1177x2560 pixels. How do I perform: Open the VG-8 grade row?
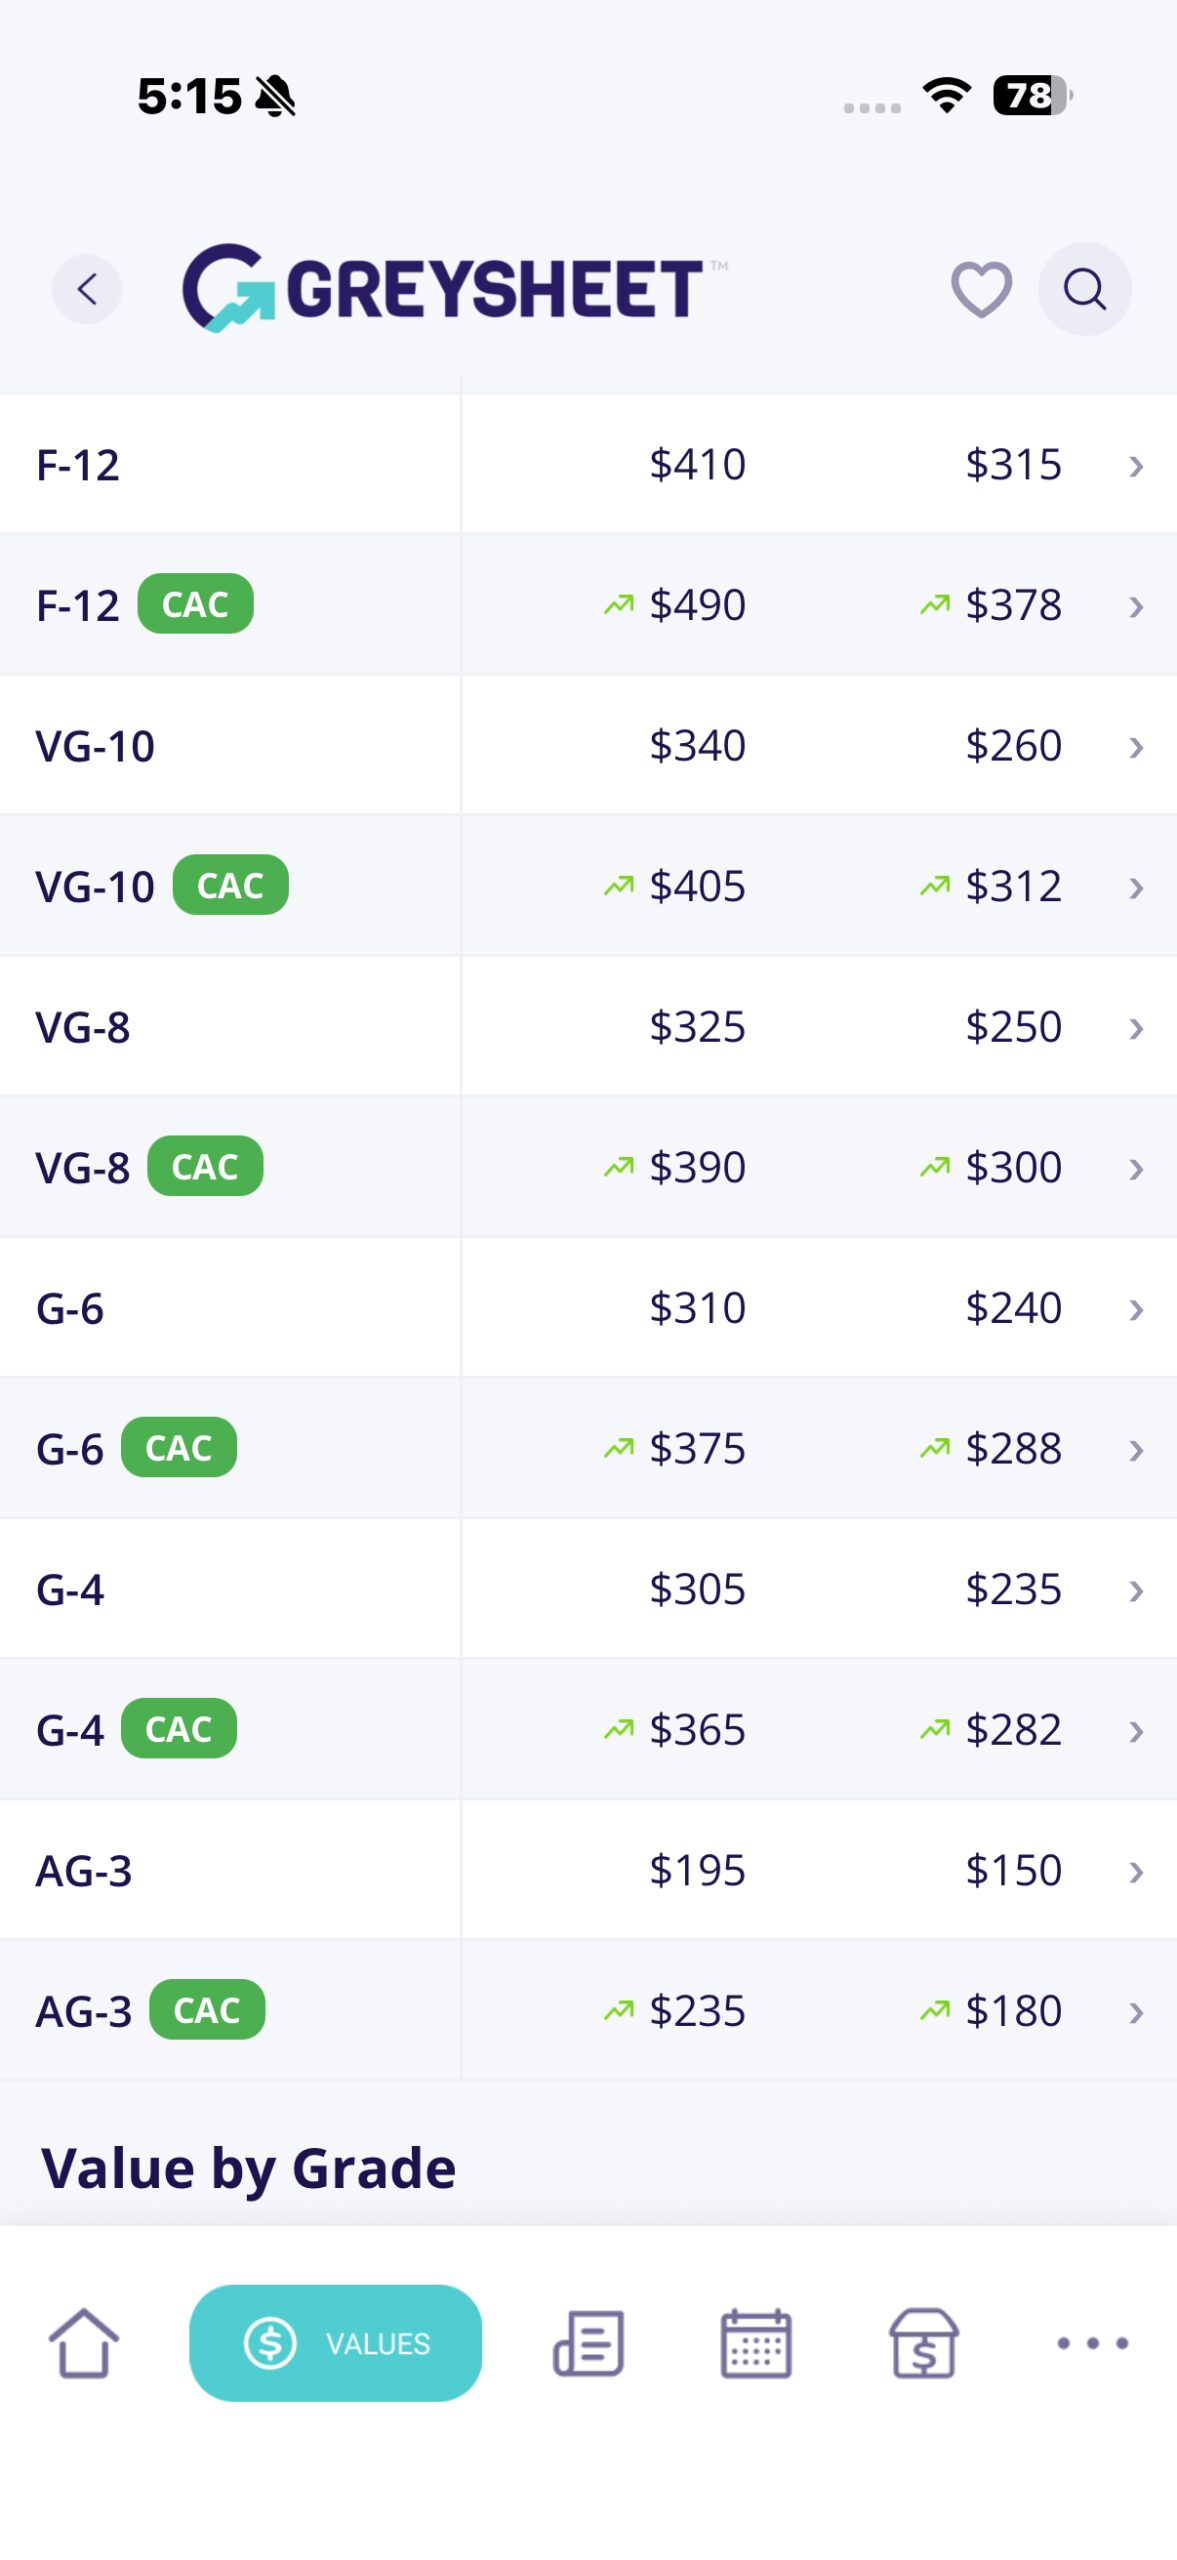588,1027
